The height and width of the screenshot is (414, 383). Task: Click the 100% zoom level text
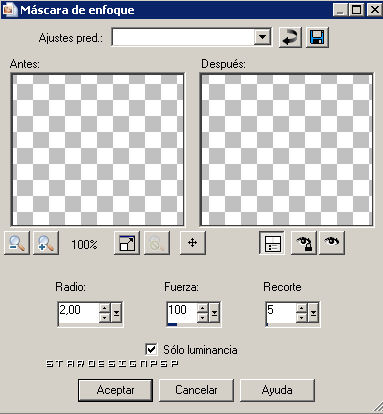tap(84, 245)
